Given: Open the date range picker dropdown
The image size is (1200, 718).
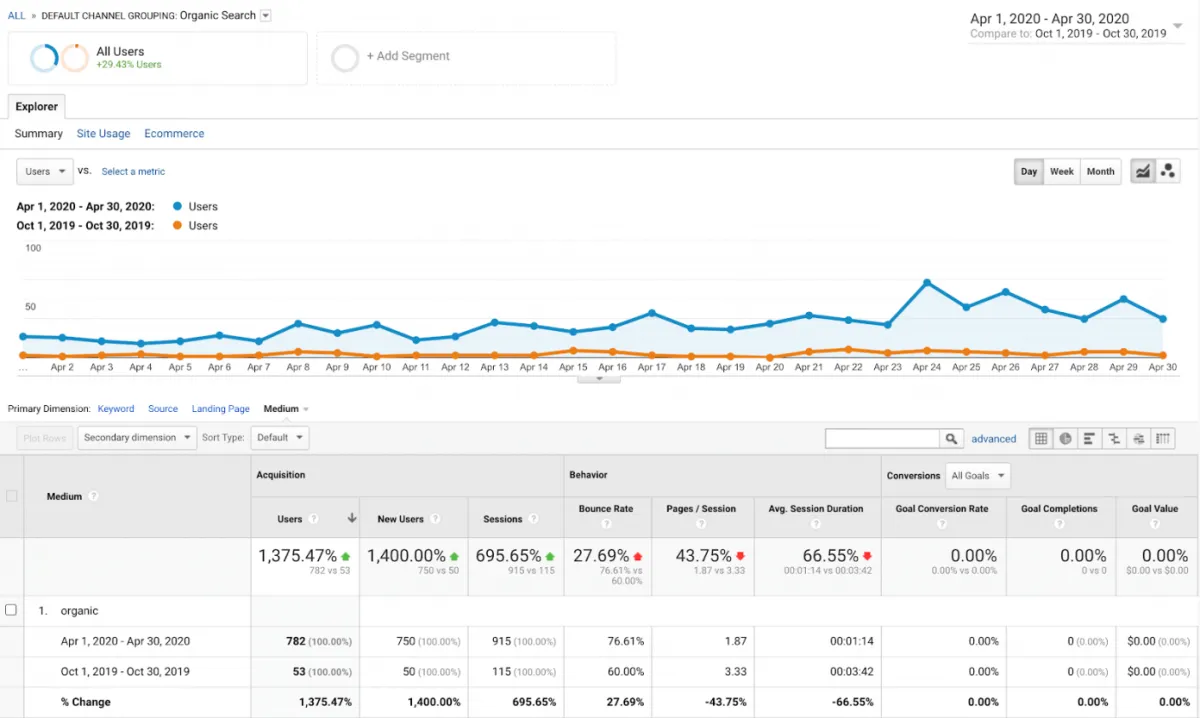Looking at the screenshot, I should click(x=1178, y=25).
